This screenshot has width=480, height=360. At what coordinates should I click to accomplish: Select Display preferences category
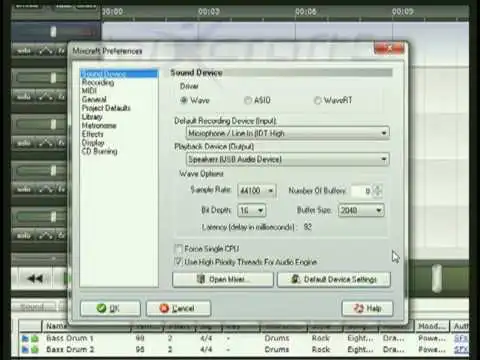[x=93, y=143]
